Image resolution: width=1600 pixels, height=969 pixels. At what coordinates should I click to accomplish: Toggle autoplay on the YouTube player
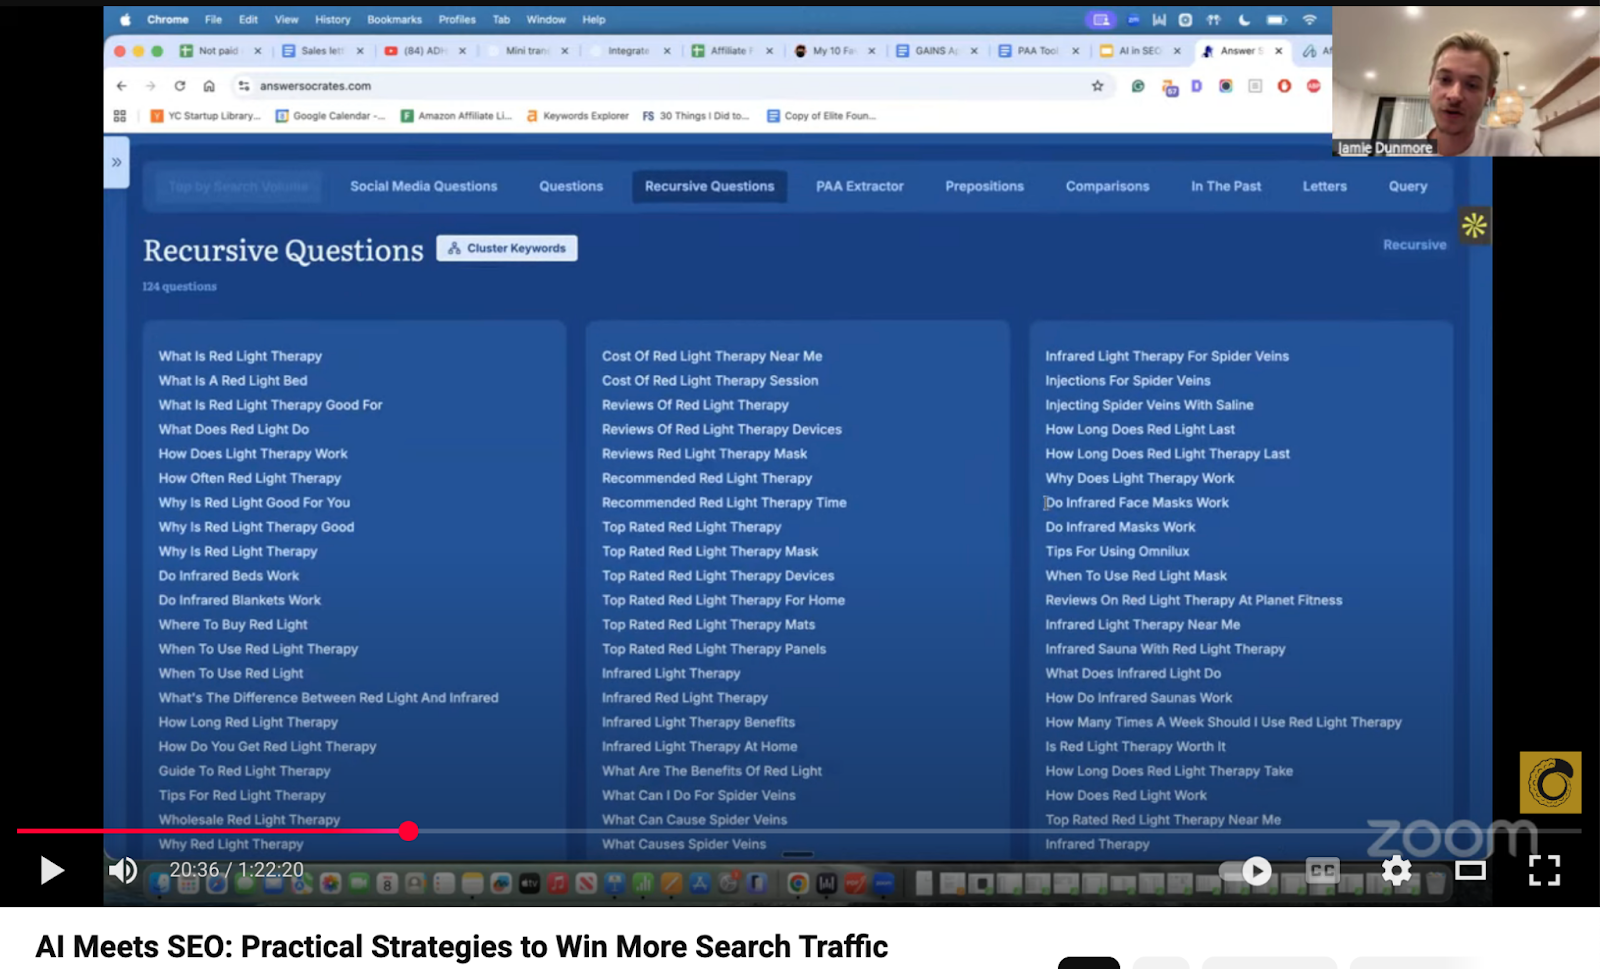[1256, 871]
